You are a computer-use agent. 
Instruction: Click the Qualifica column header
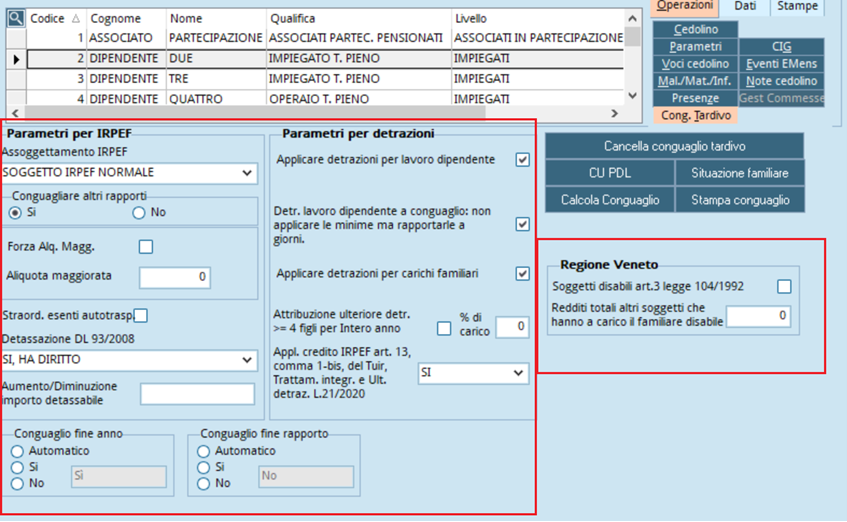(359, 18)
